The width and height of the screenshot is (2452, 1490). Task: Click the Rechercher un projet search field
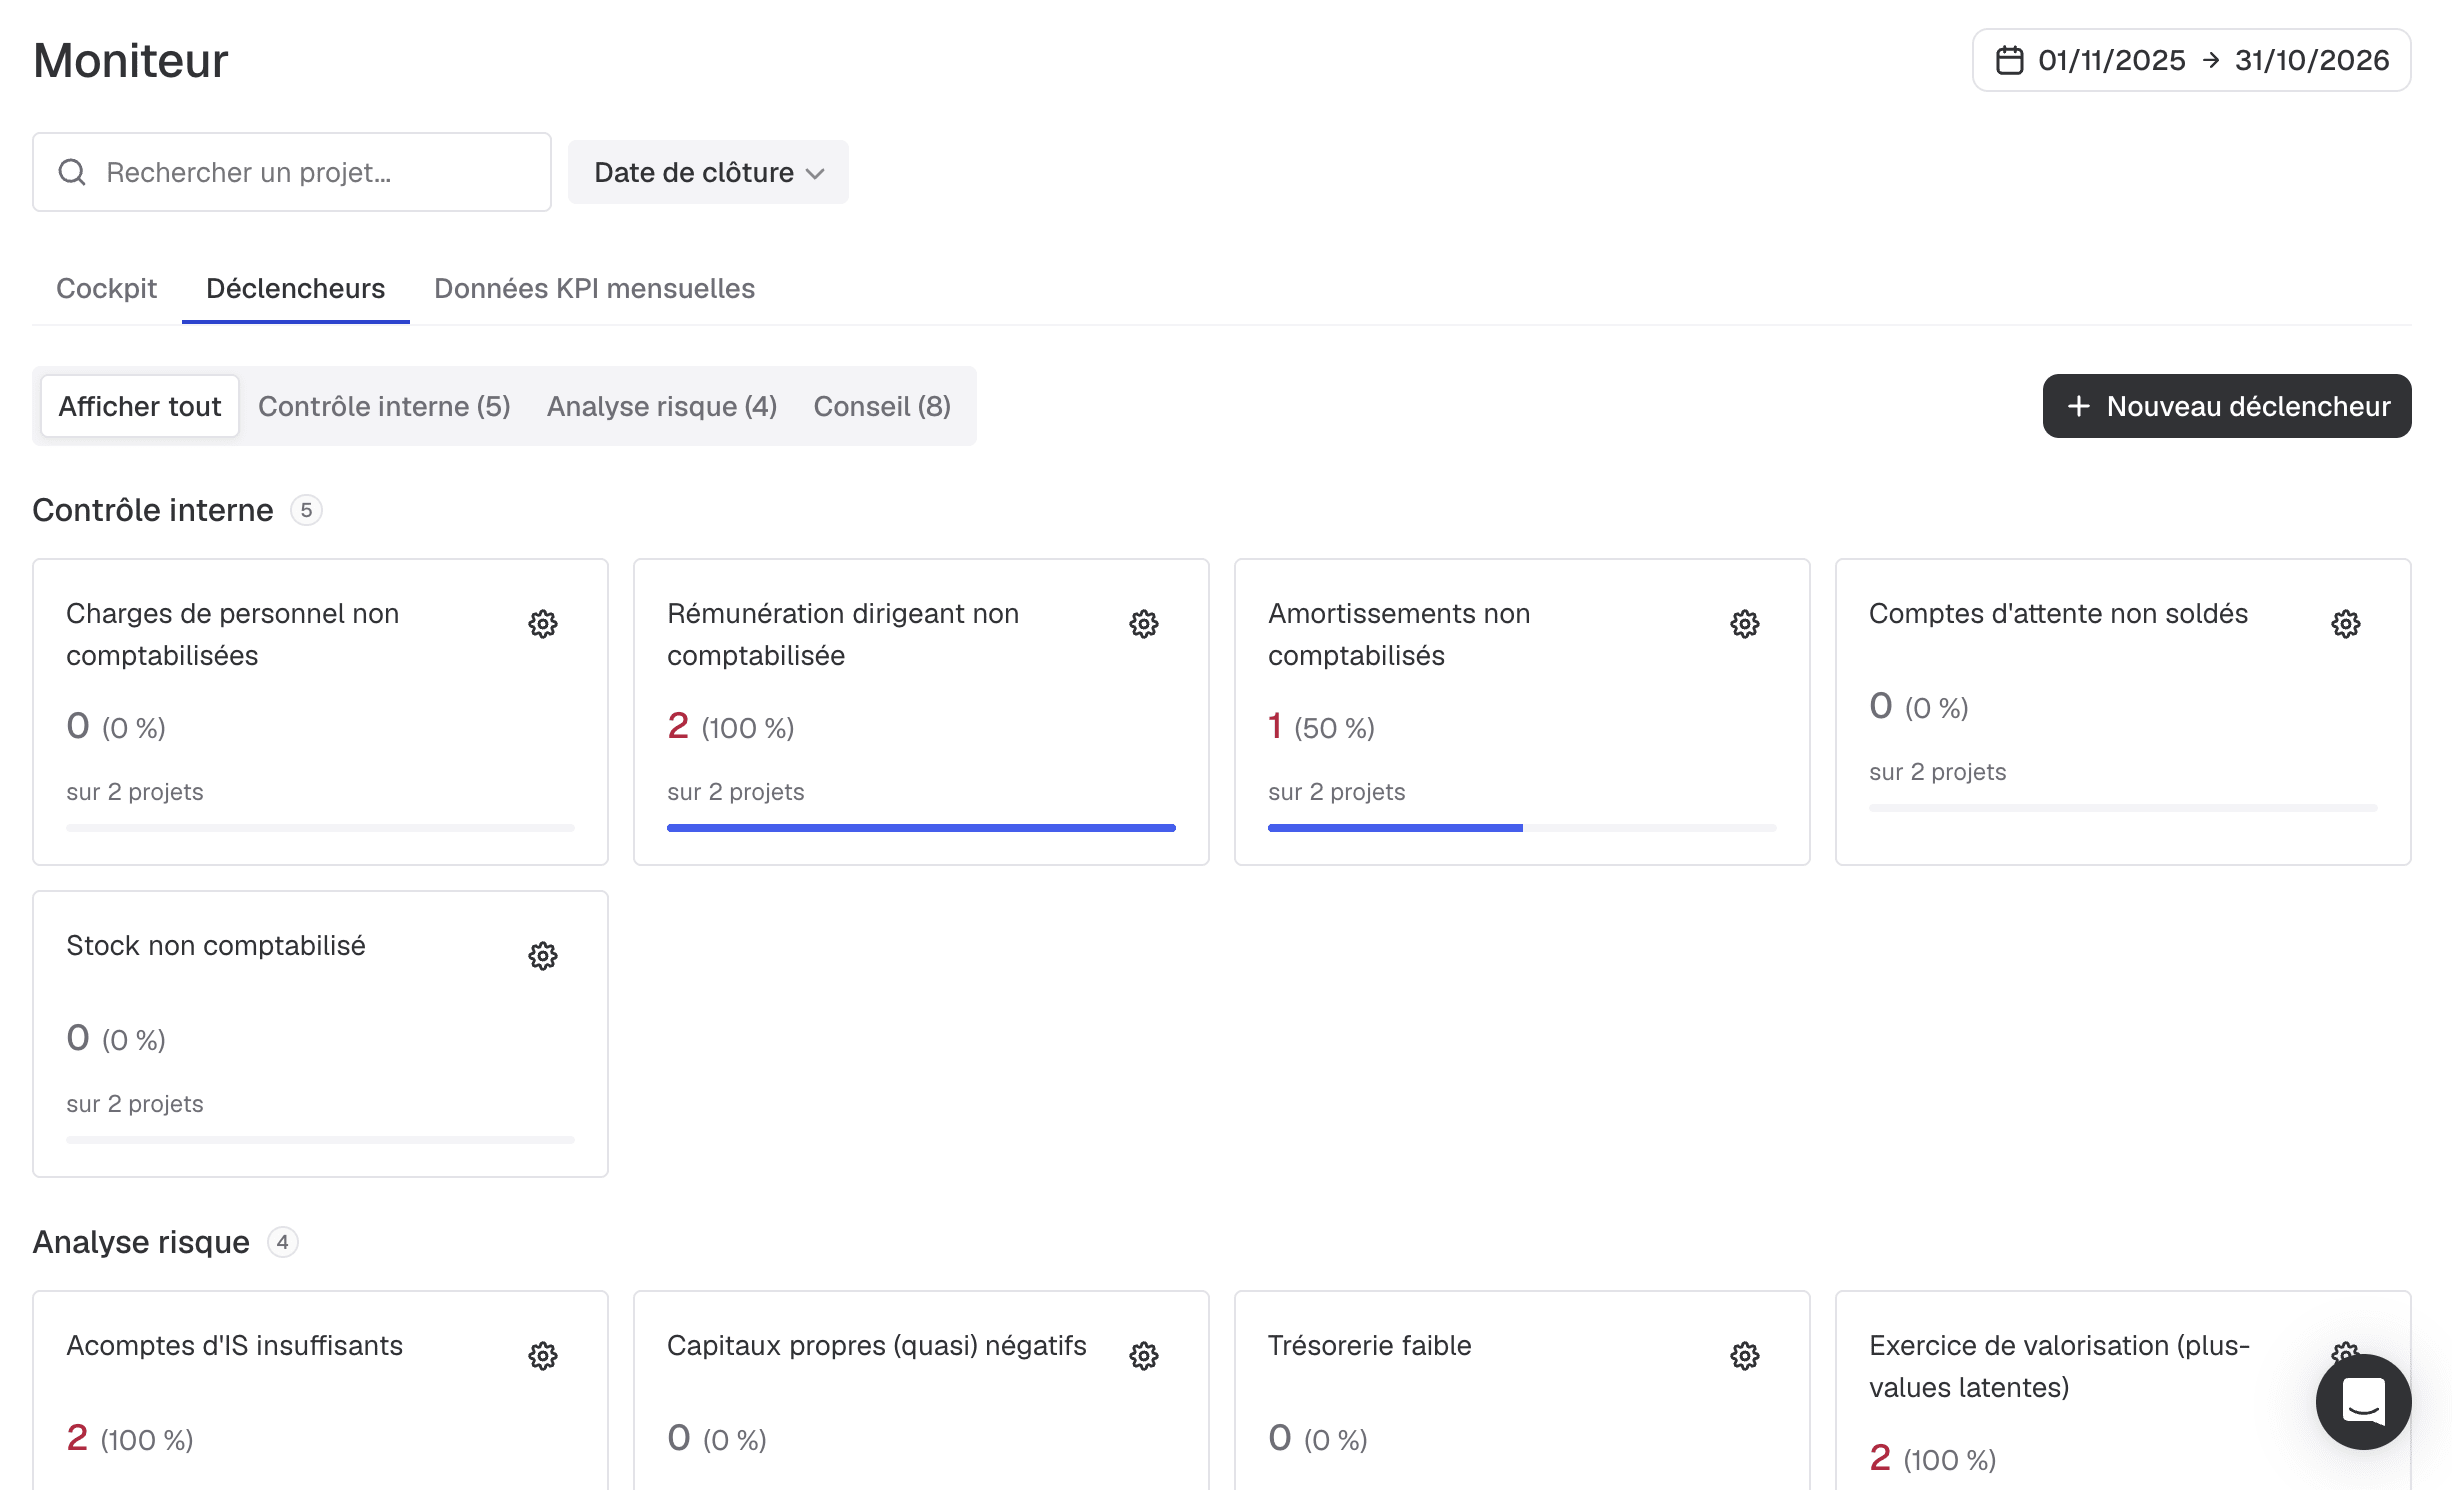[x=292, y=172]
